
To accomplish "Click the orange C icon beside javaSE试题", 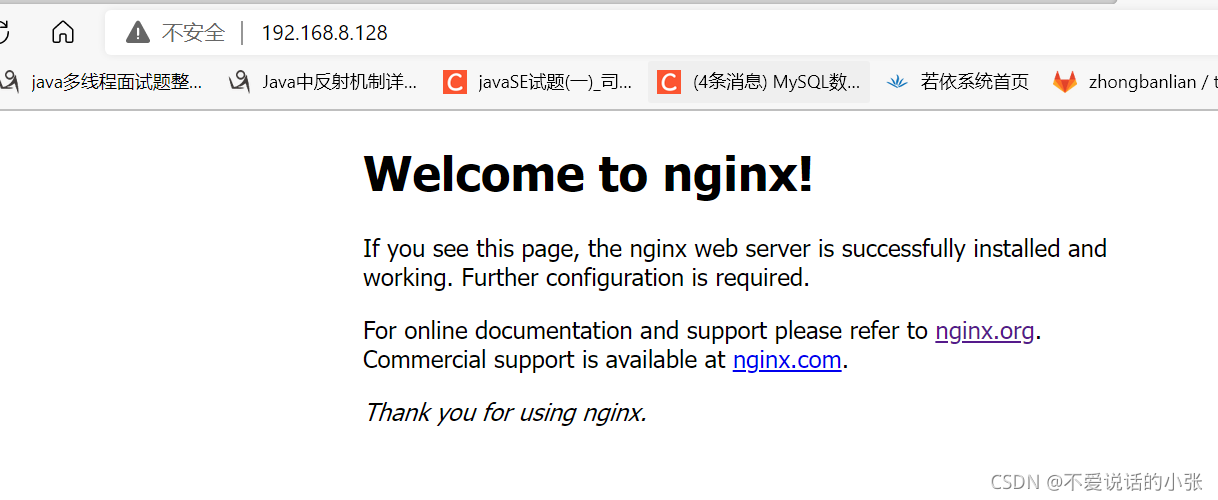I will click(x=455, y=82).
